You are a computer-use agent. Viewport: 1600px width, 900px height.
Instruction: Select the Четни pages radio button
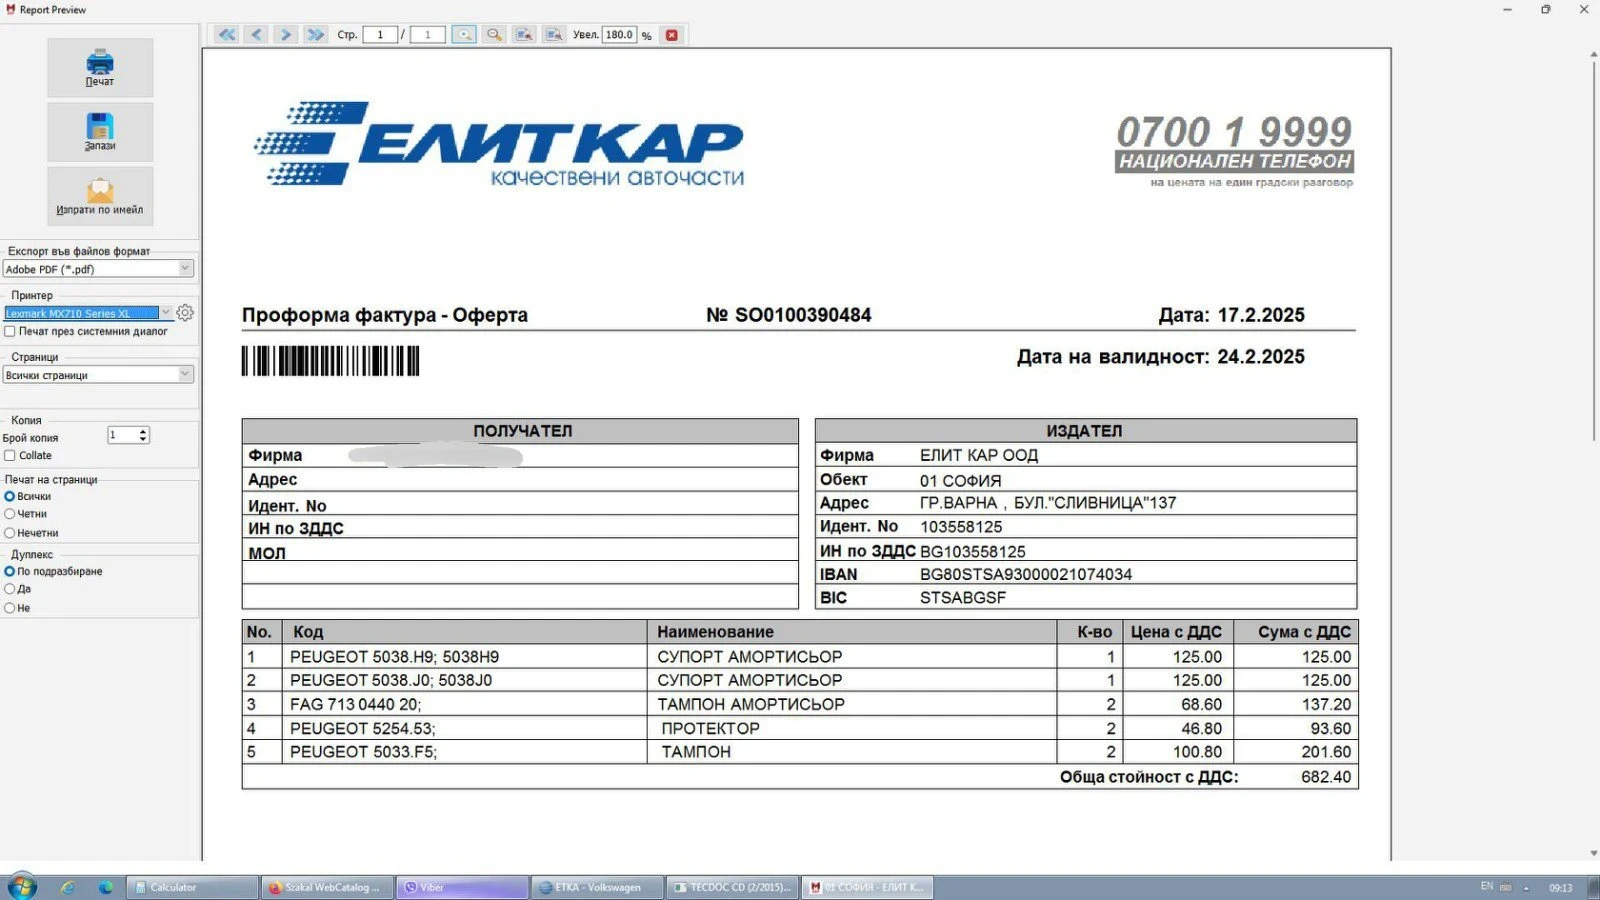coord(10,514)
